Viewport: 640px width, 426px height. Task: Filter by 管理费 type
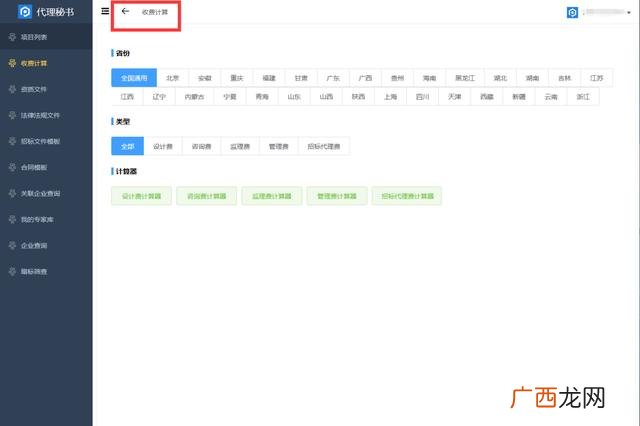coord(279,146)
